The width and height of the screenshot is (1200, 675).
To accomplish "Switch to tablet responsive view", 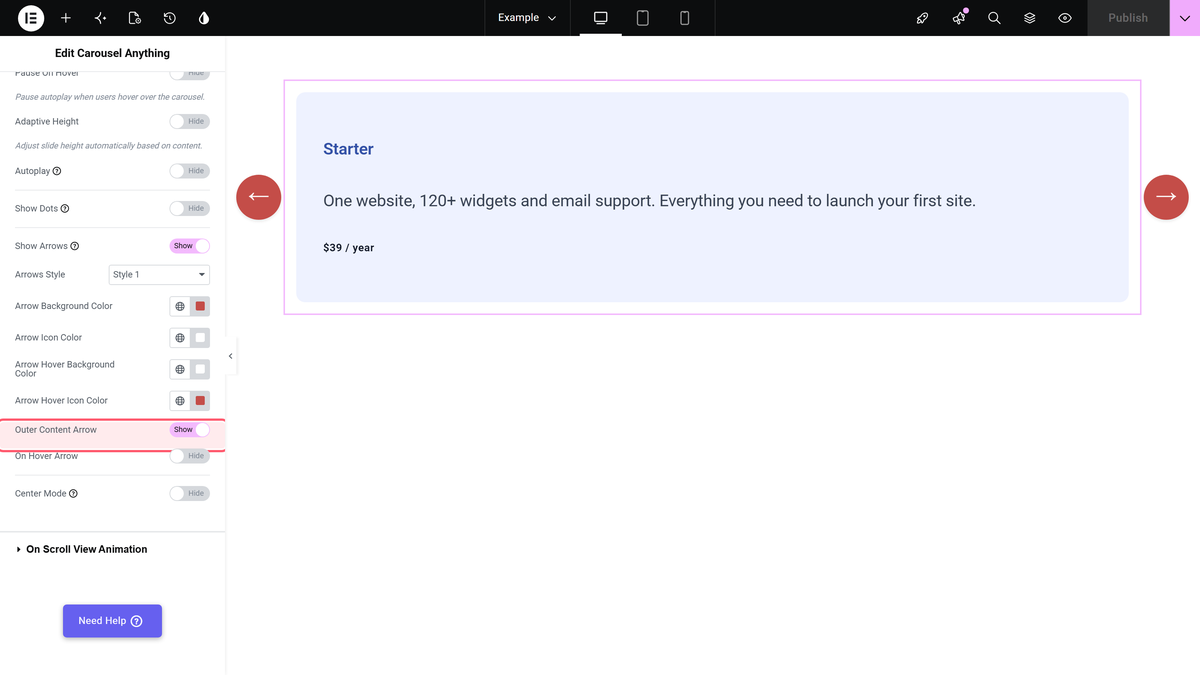I will click(x=643, y=18).
